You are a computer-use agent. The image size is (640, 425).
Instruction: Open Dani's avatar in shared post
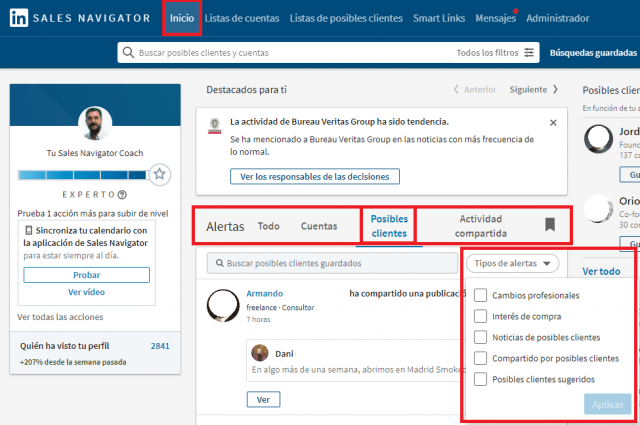(x=260, y=353)
